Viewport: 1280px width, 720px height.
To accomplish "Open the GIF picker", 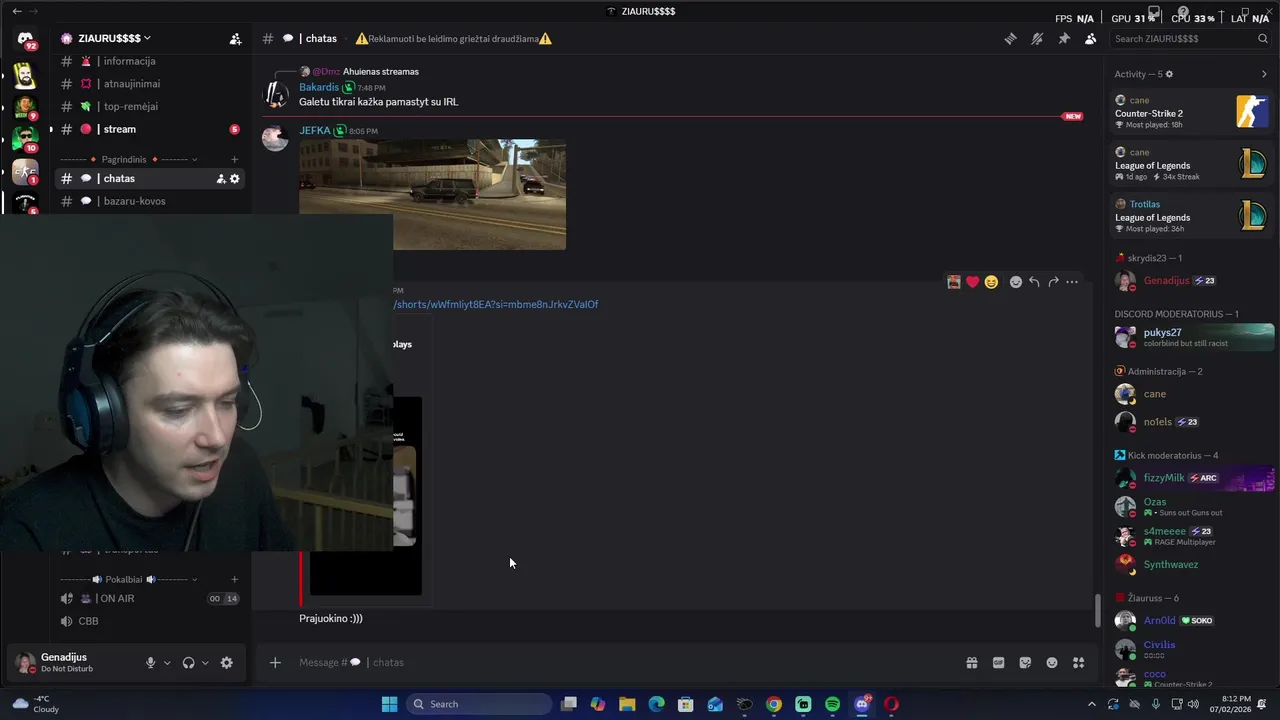I will 998,662.
